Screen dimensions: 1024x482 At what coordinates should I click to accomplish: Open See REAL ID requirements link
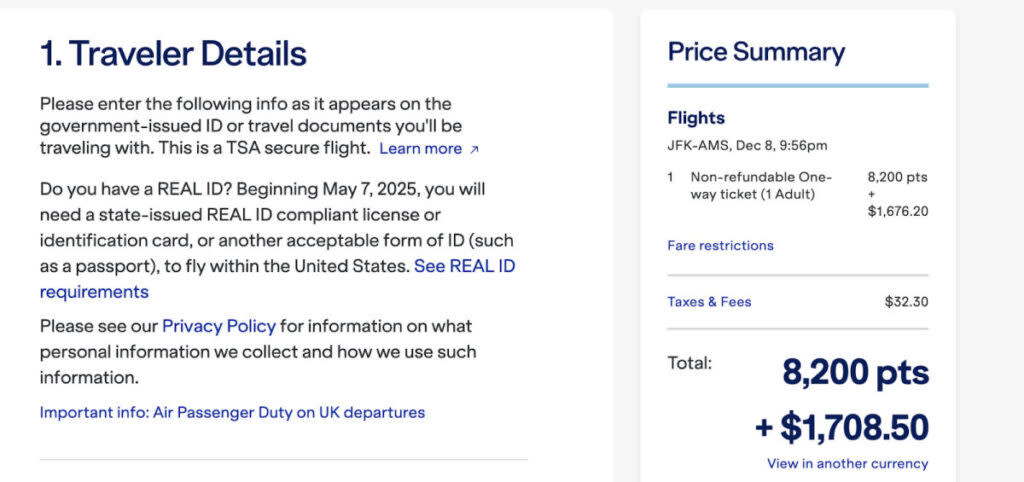pos(464,267)
